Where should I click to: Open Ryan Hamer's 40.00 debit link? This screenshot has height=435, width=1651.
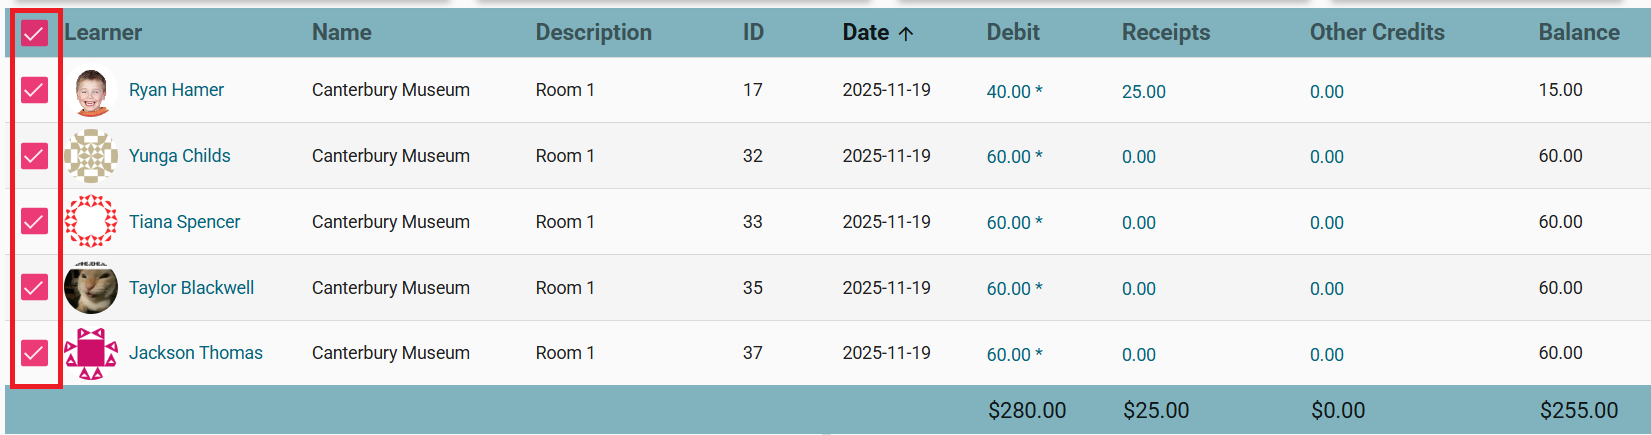tap(1008, 92)
